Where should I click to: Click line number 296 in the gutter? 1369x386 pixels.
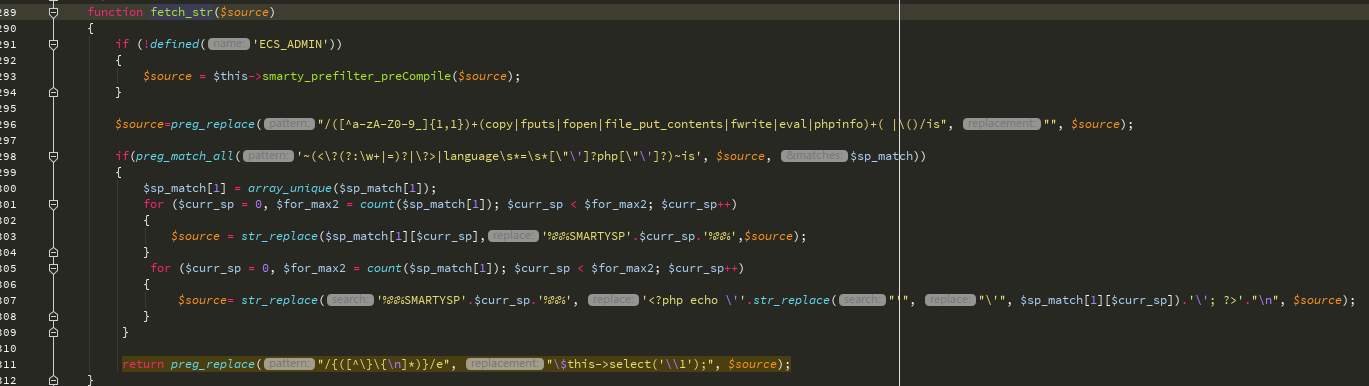[8, 124]
